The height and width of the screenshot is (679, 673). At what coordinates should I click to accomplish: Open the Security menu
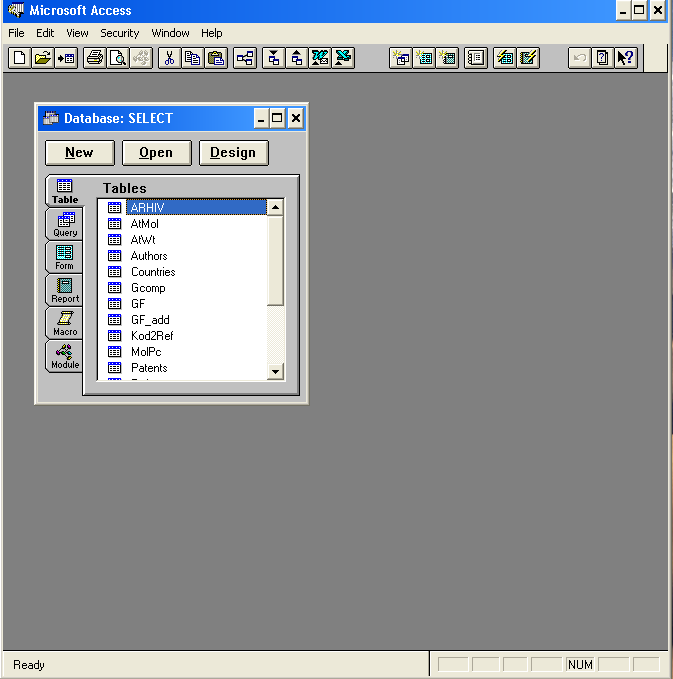point(120,33)
